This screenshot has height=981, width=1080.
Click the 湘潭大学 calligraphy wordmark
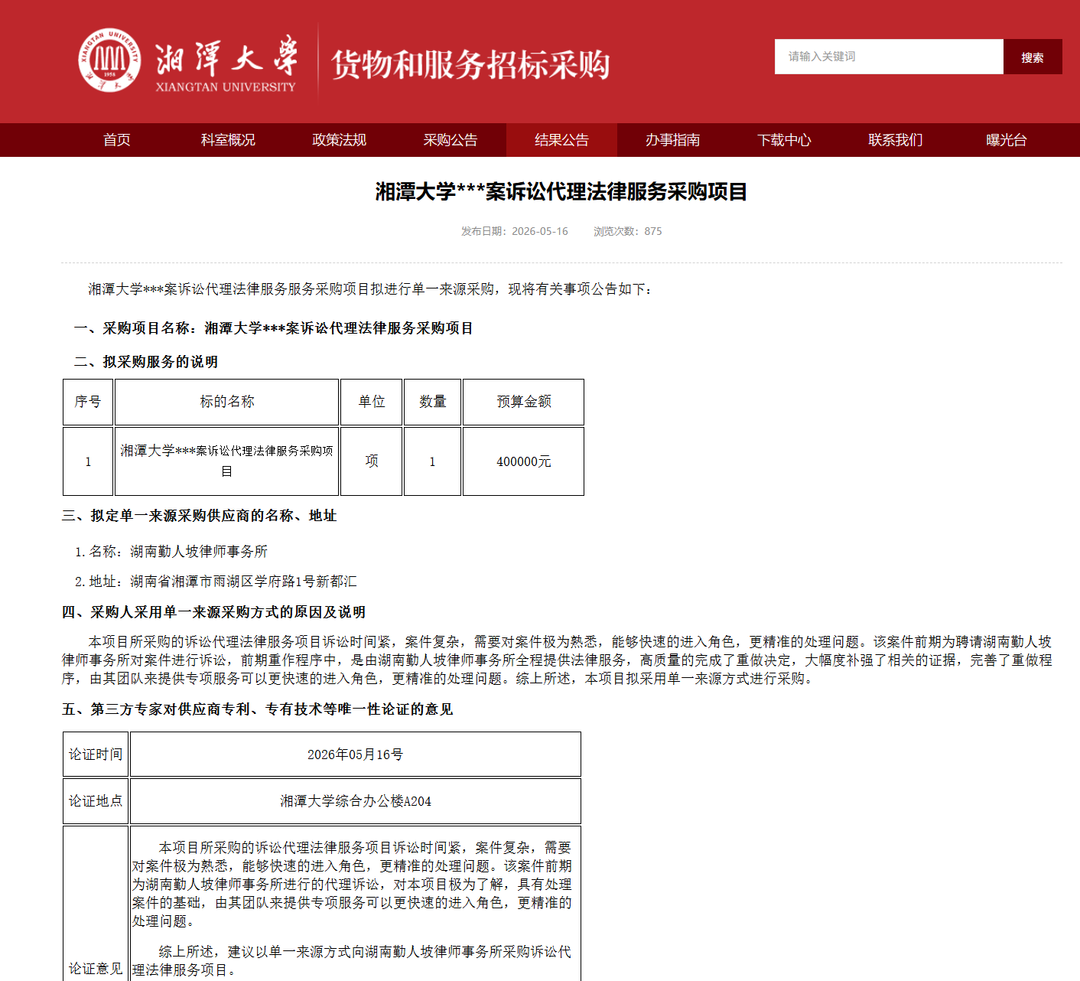click(227, 56)
